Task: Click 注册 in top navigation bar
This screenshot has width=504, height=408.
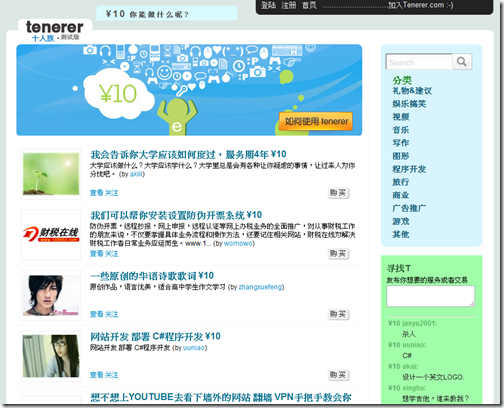Action: pos(289,5)
